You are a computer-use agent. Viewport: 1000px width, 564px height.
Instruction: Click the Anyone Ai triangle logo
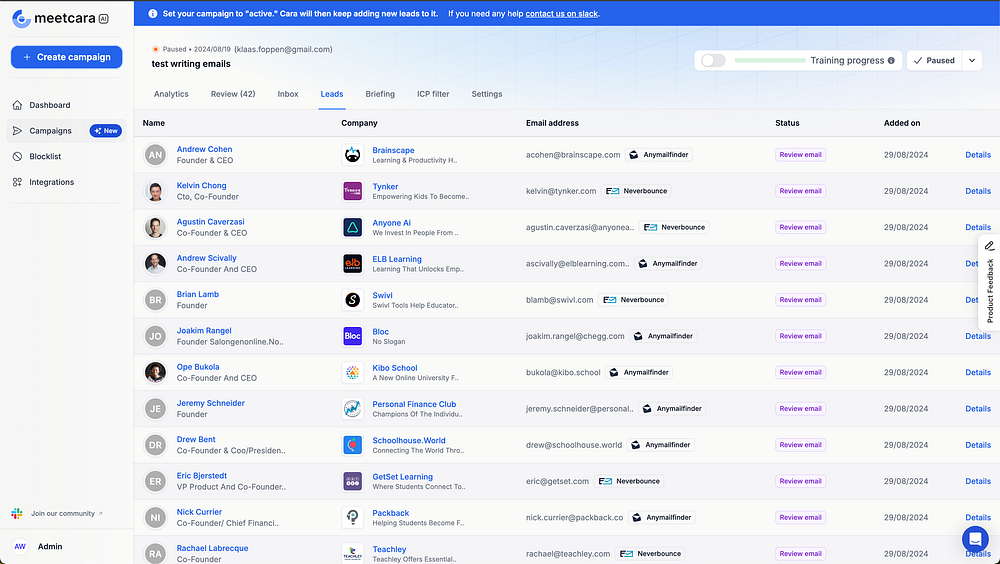click(353, 227)
